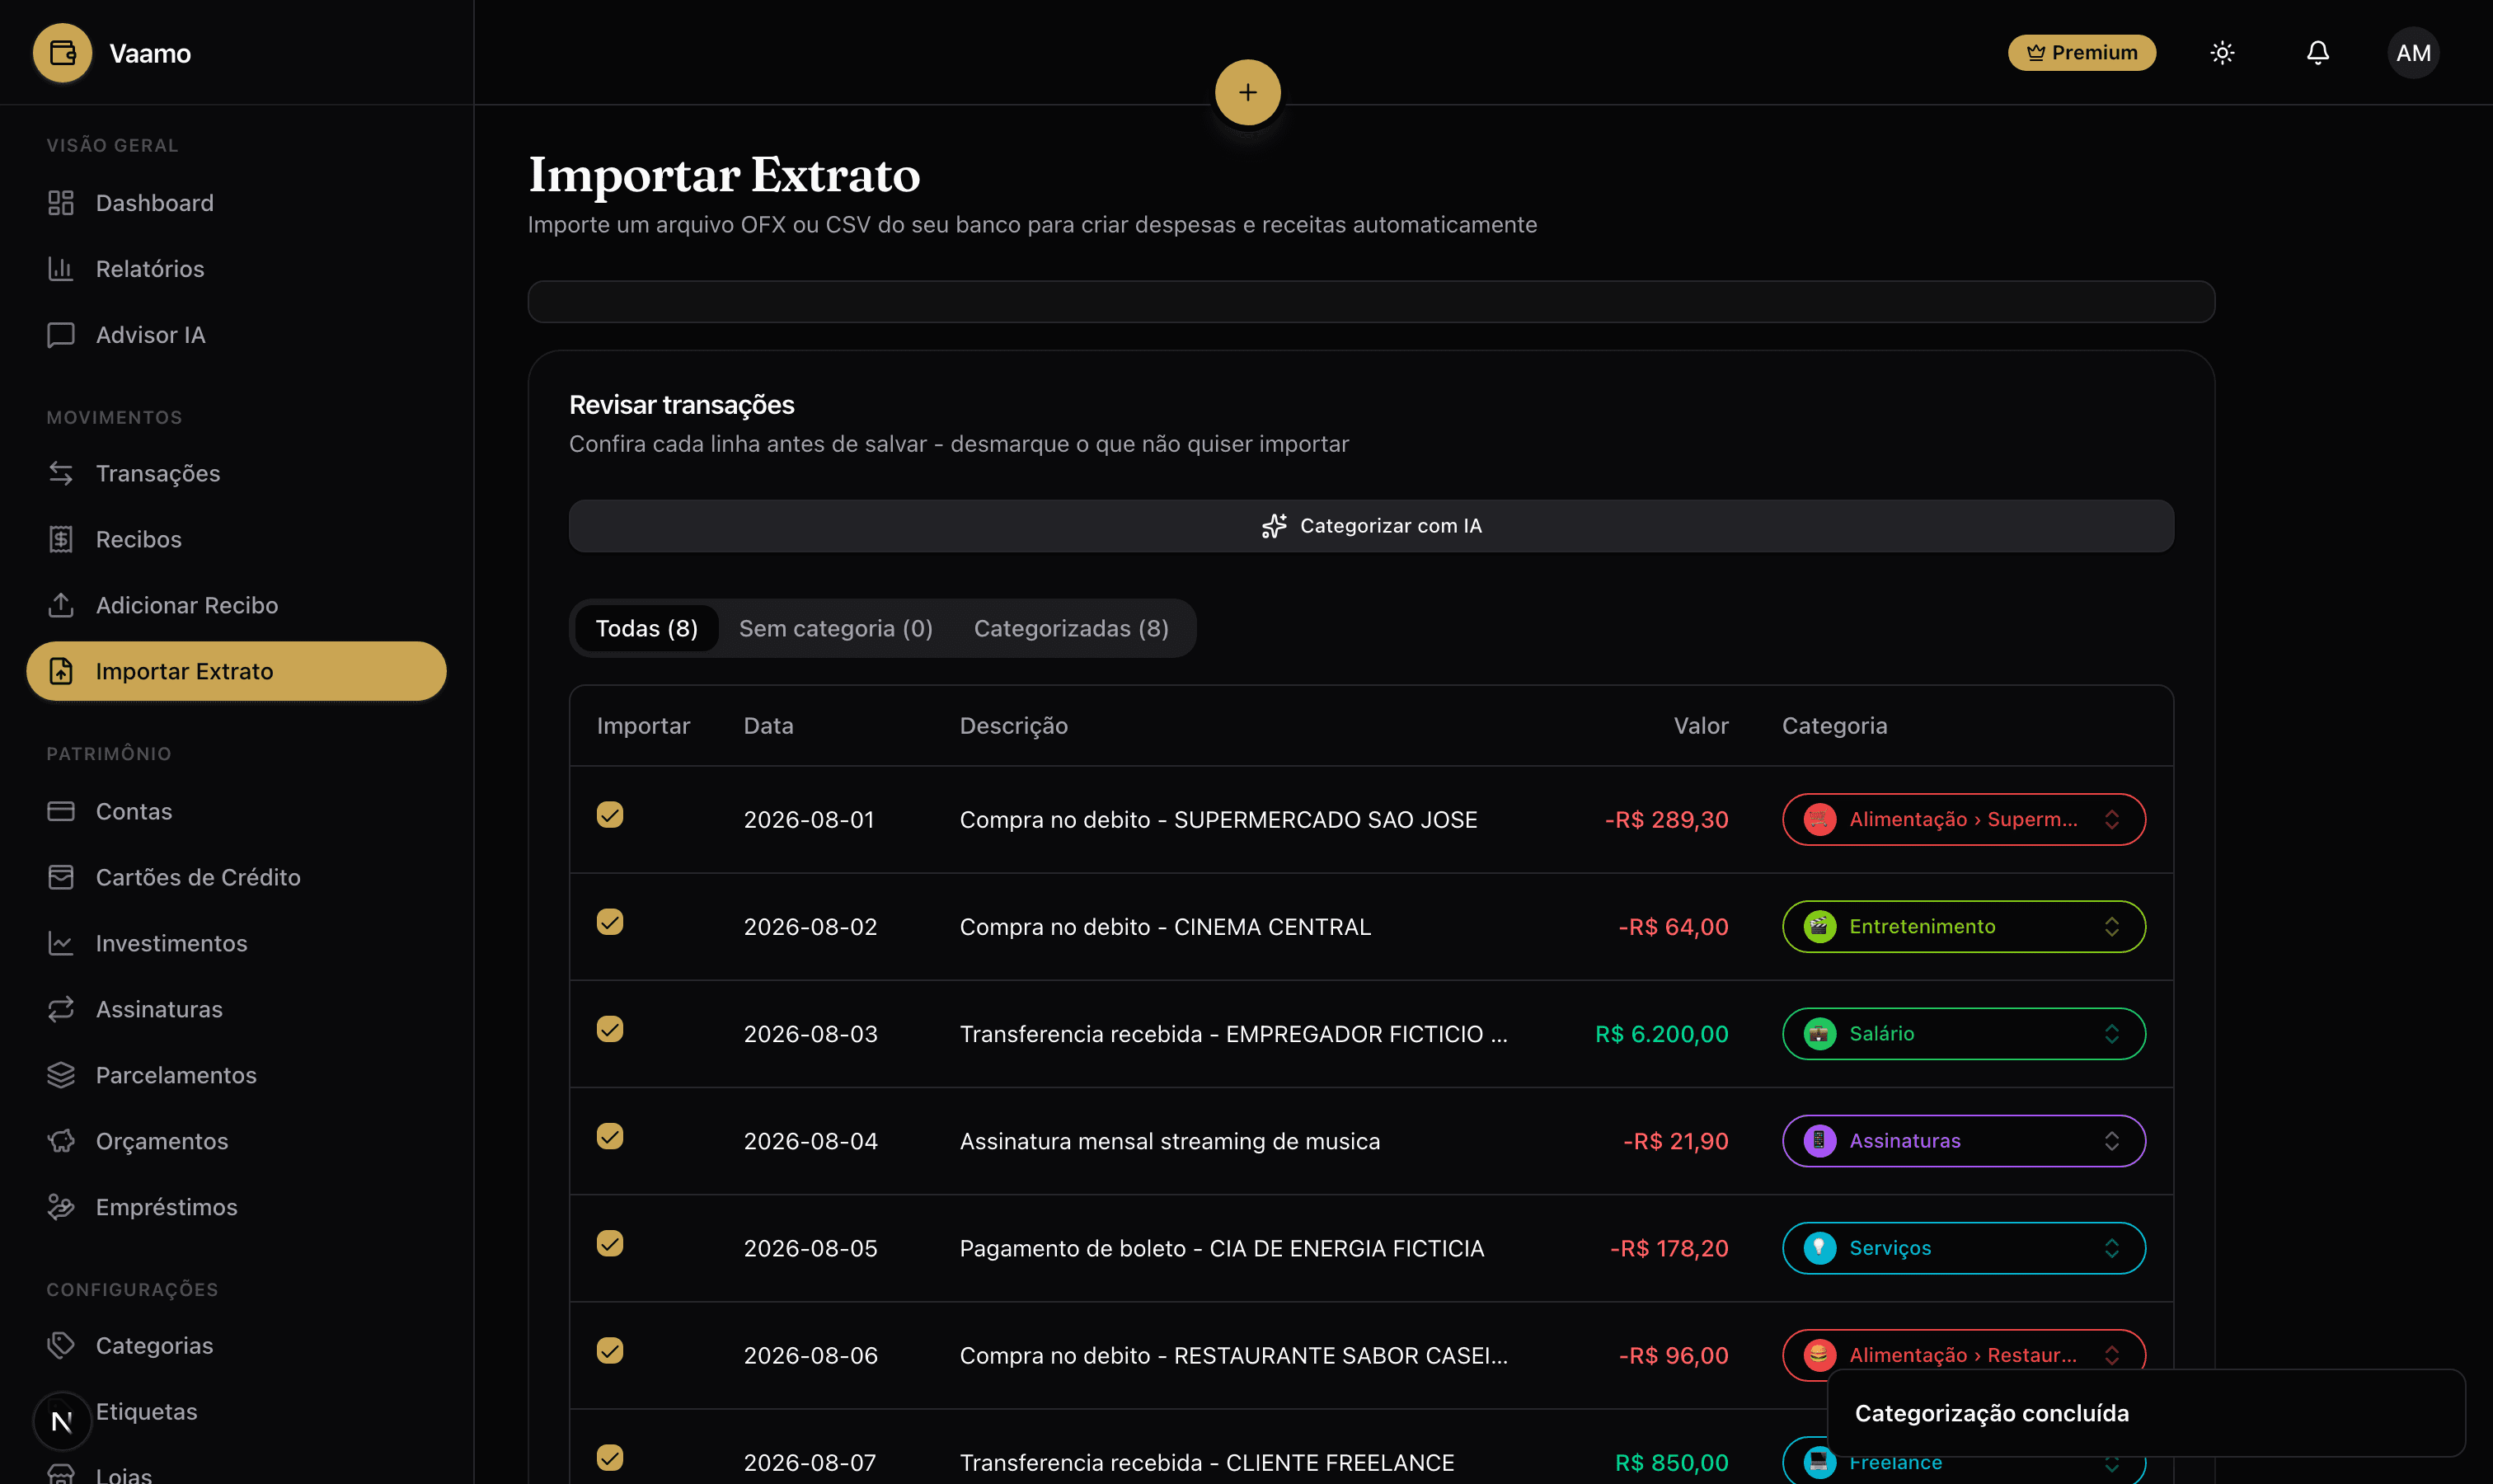The width and height of the screenshot is (2493, 1484).
Task: Toggle the light theme sun icon
Action: [x=2222, y=53]
